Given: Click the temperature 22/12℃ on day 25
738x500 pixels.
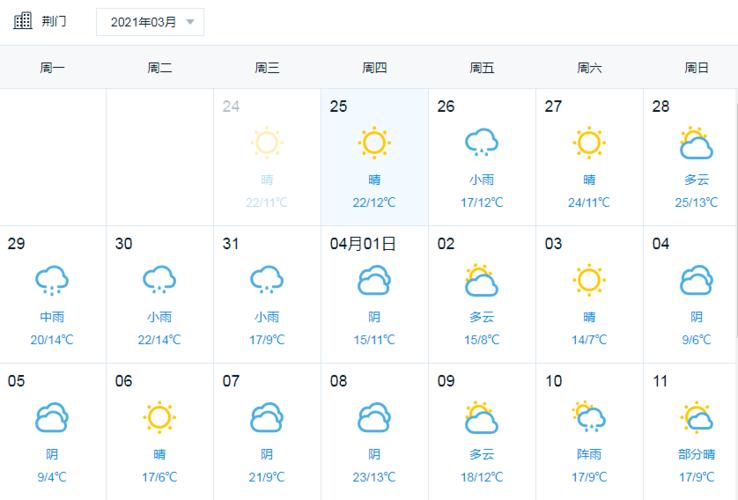Looking at the screenshot, I should (374, 202).
